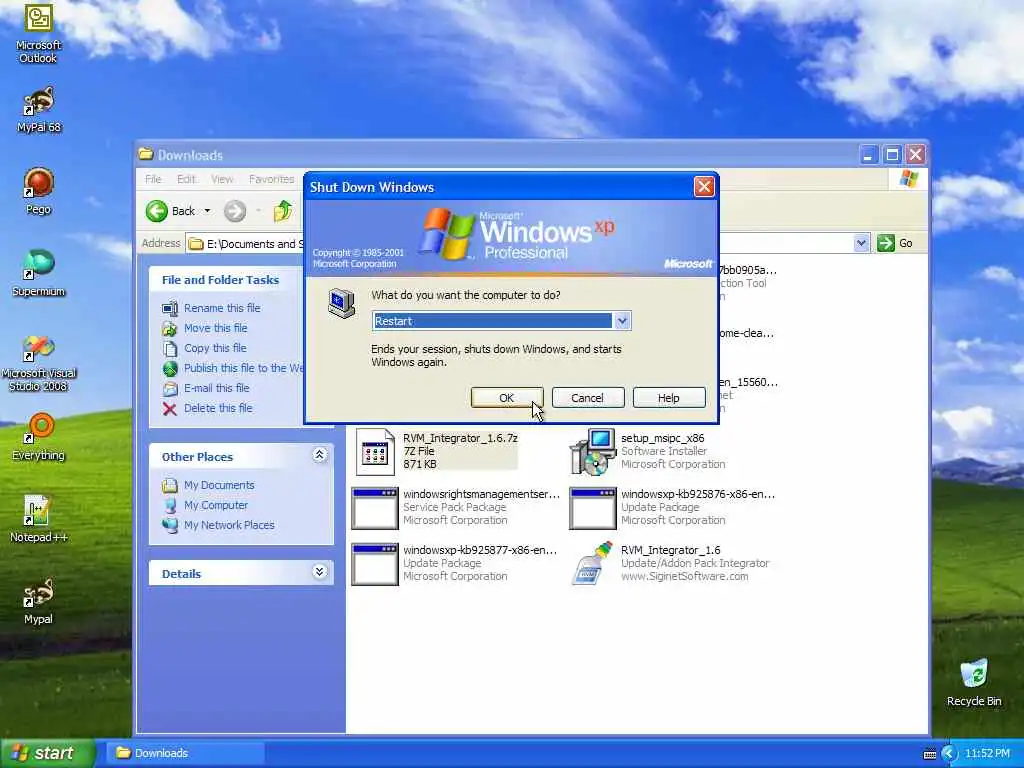Select the RVM_Integrator_1.6 application icon
Screen dimensions: 1024x768
point(592,563)
